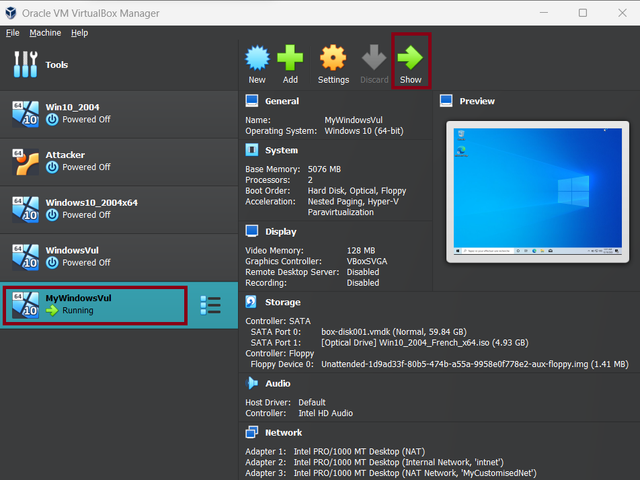Open the Machine menu
Image resolution: width=640 pixels, height=480 pixels.
[x=45, y=33]
